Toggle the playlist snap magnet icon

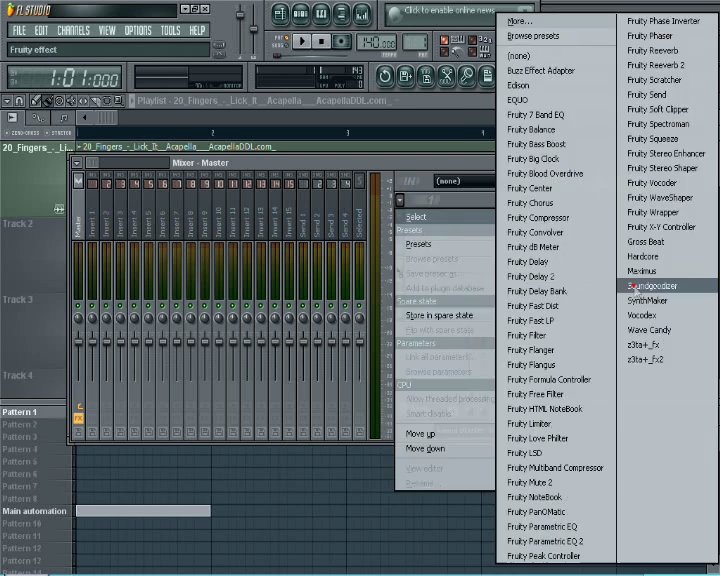19,101
